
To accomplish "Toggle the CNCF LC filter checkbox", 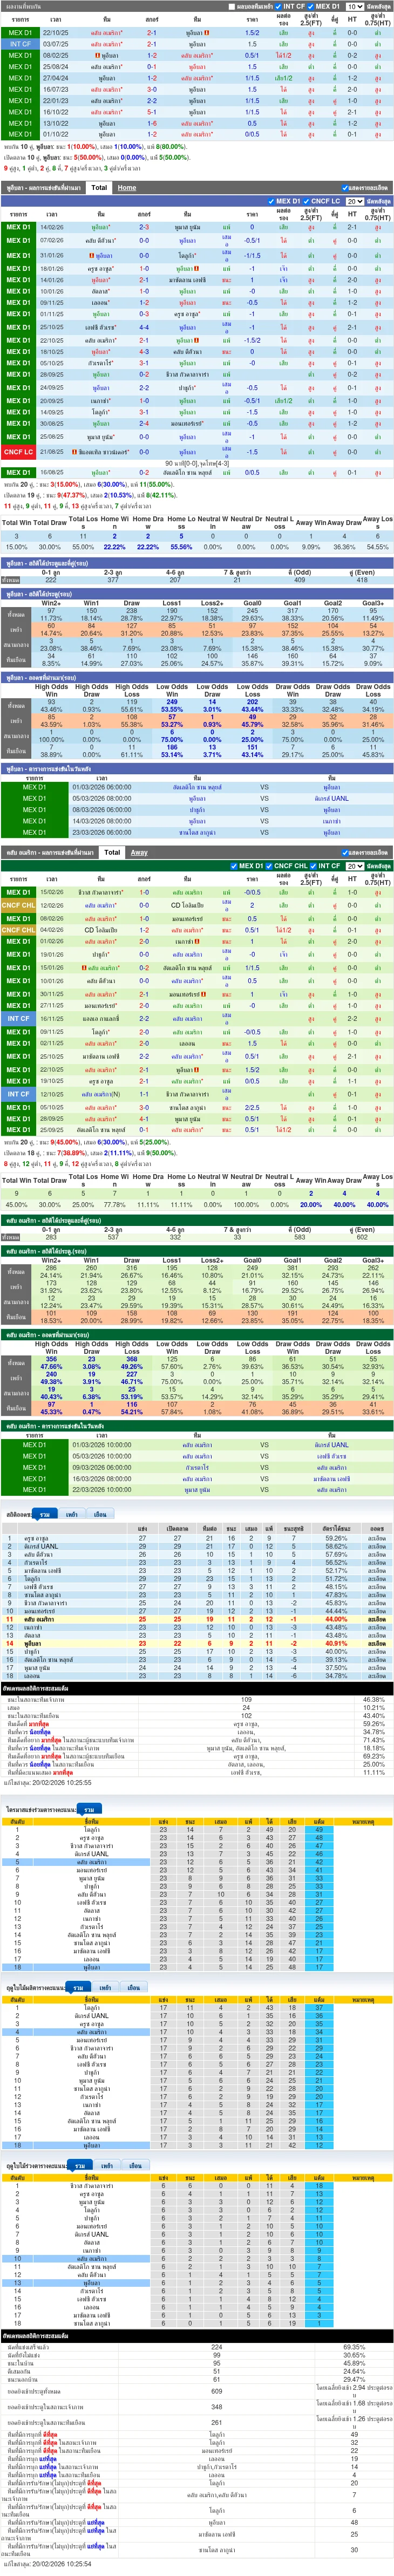I will coord(307,201).
